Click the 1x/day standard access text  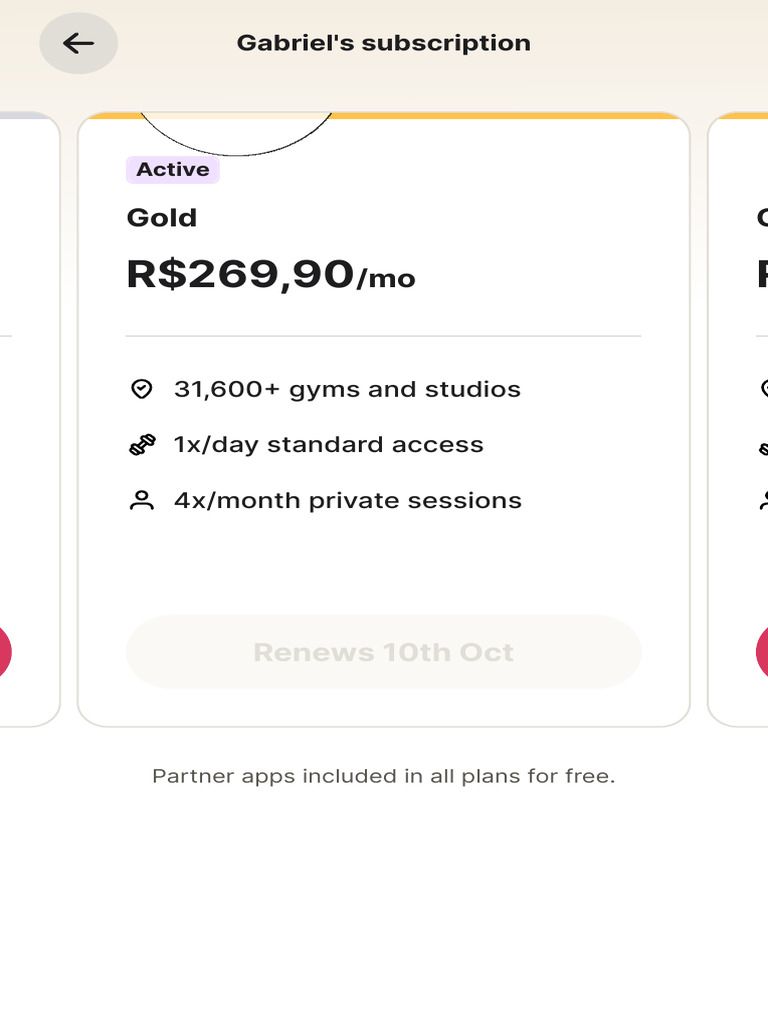[x=328, y=445]
